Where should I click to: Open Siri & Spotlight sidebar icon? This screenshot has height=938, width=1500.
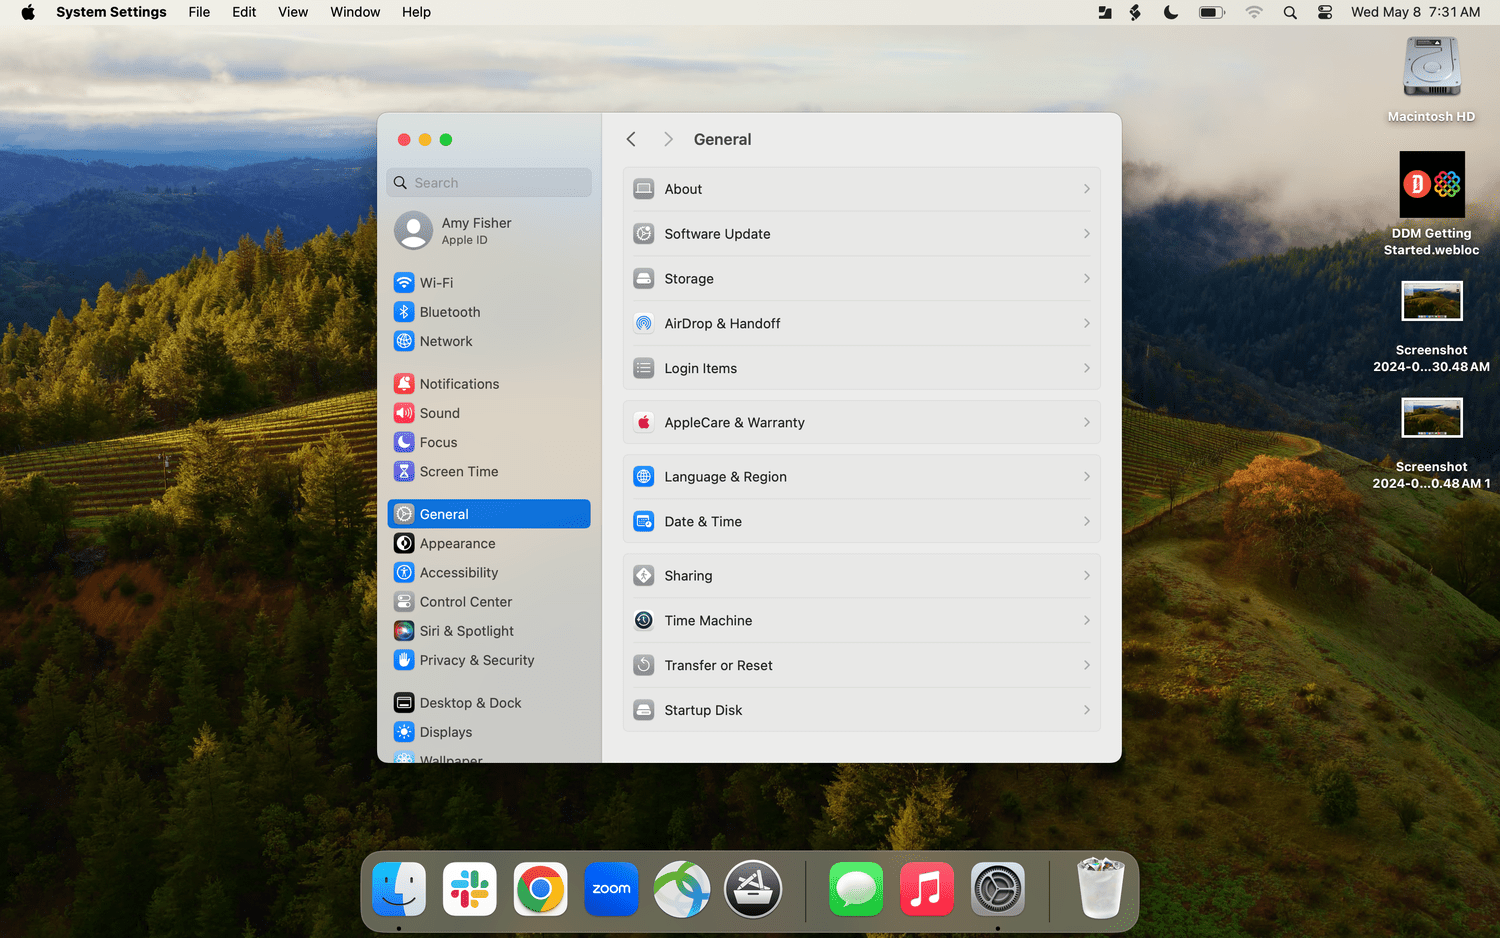(x=404, y=631)
